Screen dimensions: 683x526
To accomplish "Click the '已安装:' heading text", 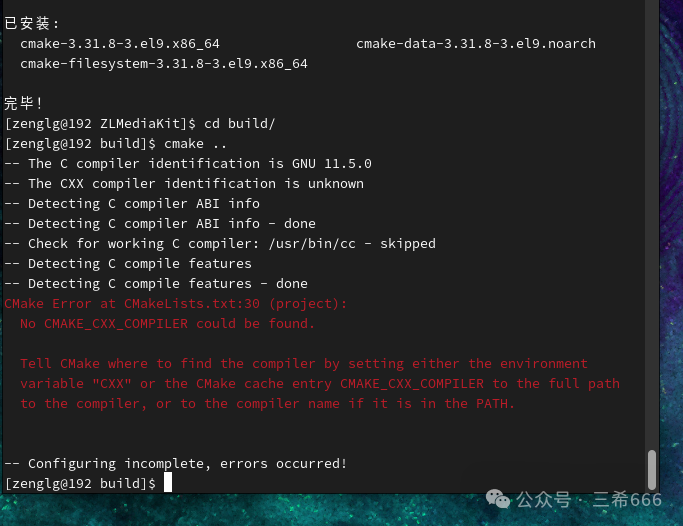I will (32, 22).
